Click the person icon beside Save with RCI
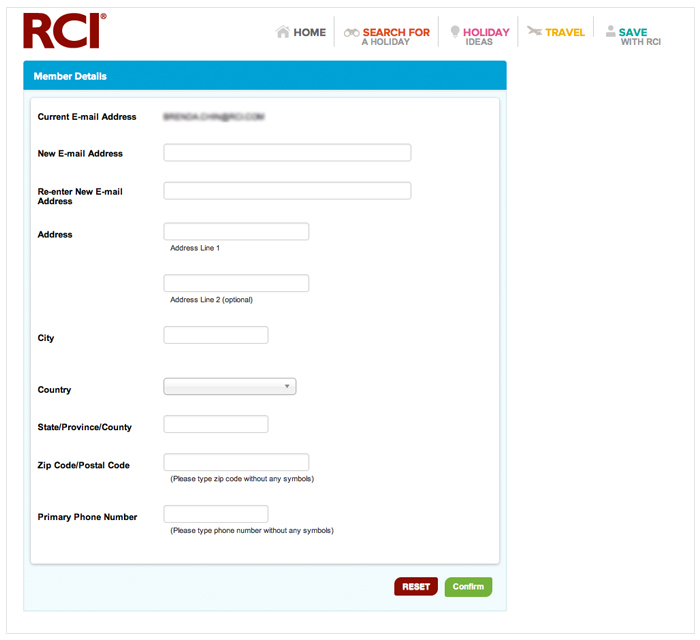This screenshot has width=700, height=640. point(608,31)
